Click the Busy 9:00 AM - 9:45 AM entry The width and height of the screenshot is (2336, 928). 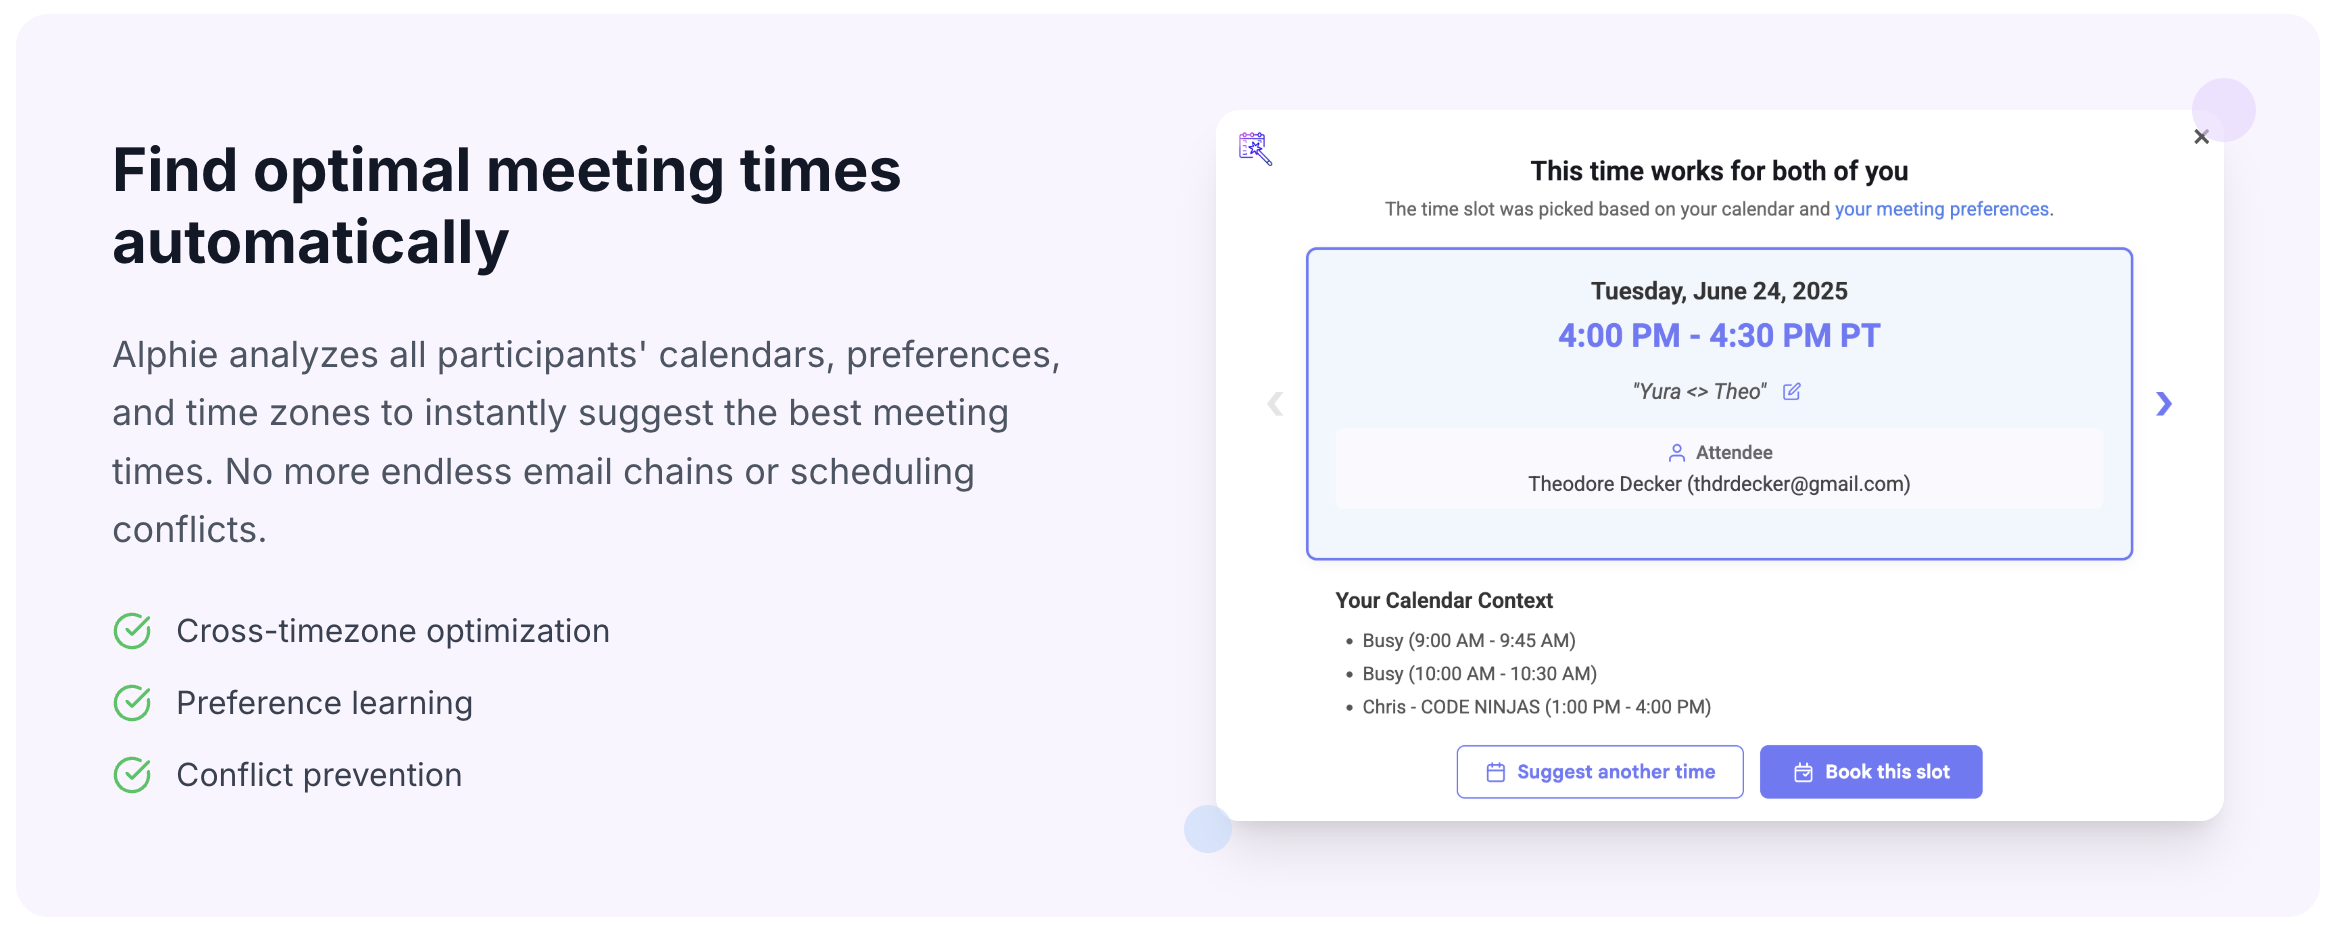1468,641
